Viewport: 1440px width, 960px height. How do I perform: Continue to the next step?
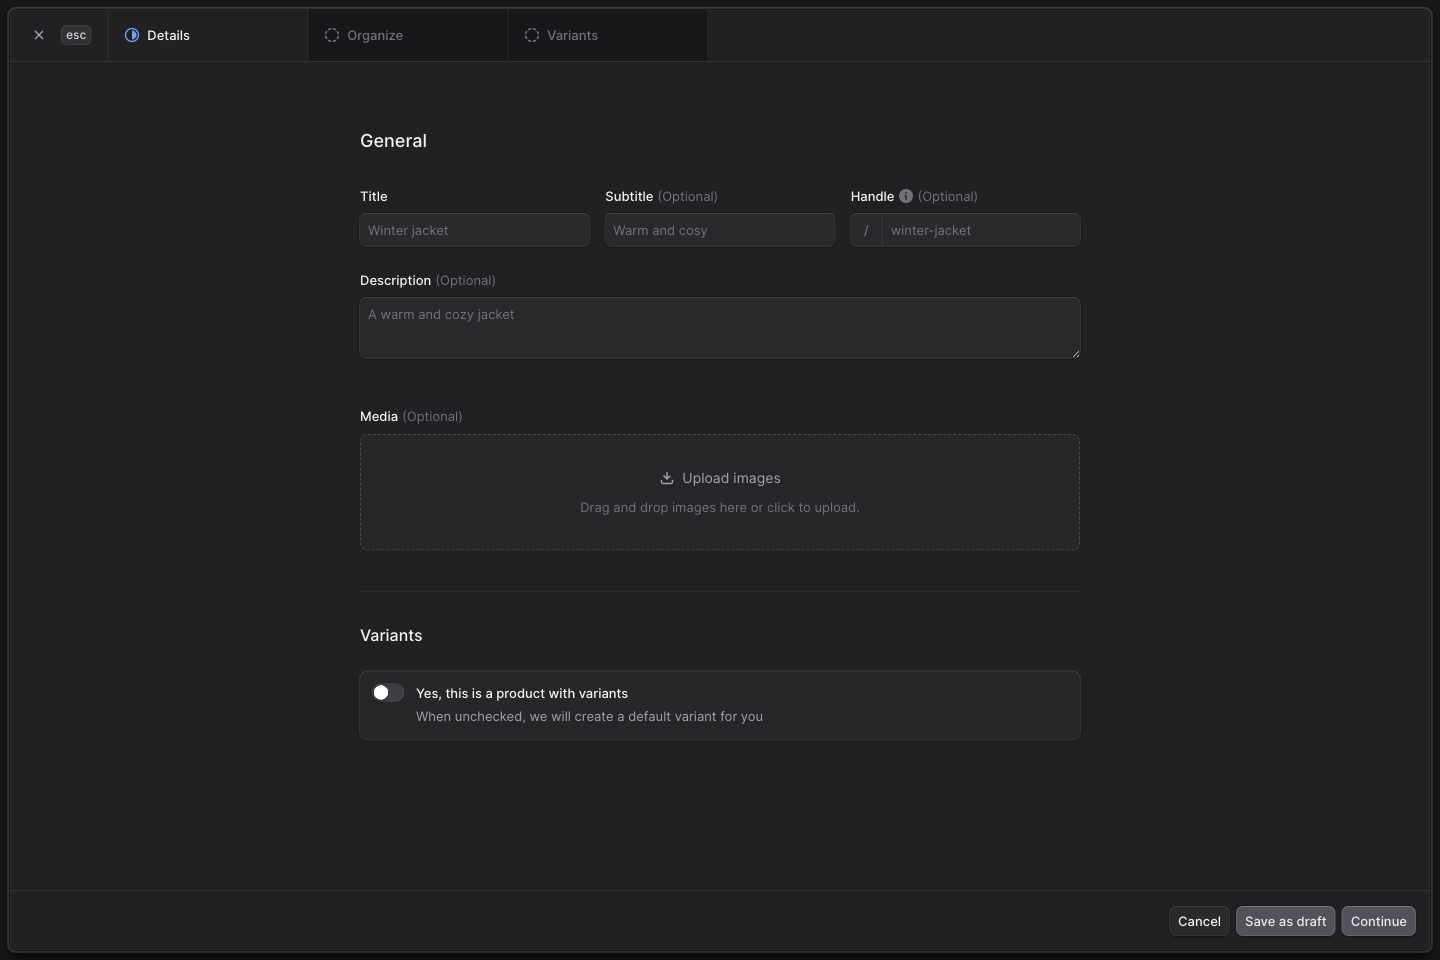[1379, 921]
